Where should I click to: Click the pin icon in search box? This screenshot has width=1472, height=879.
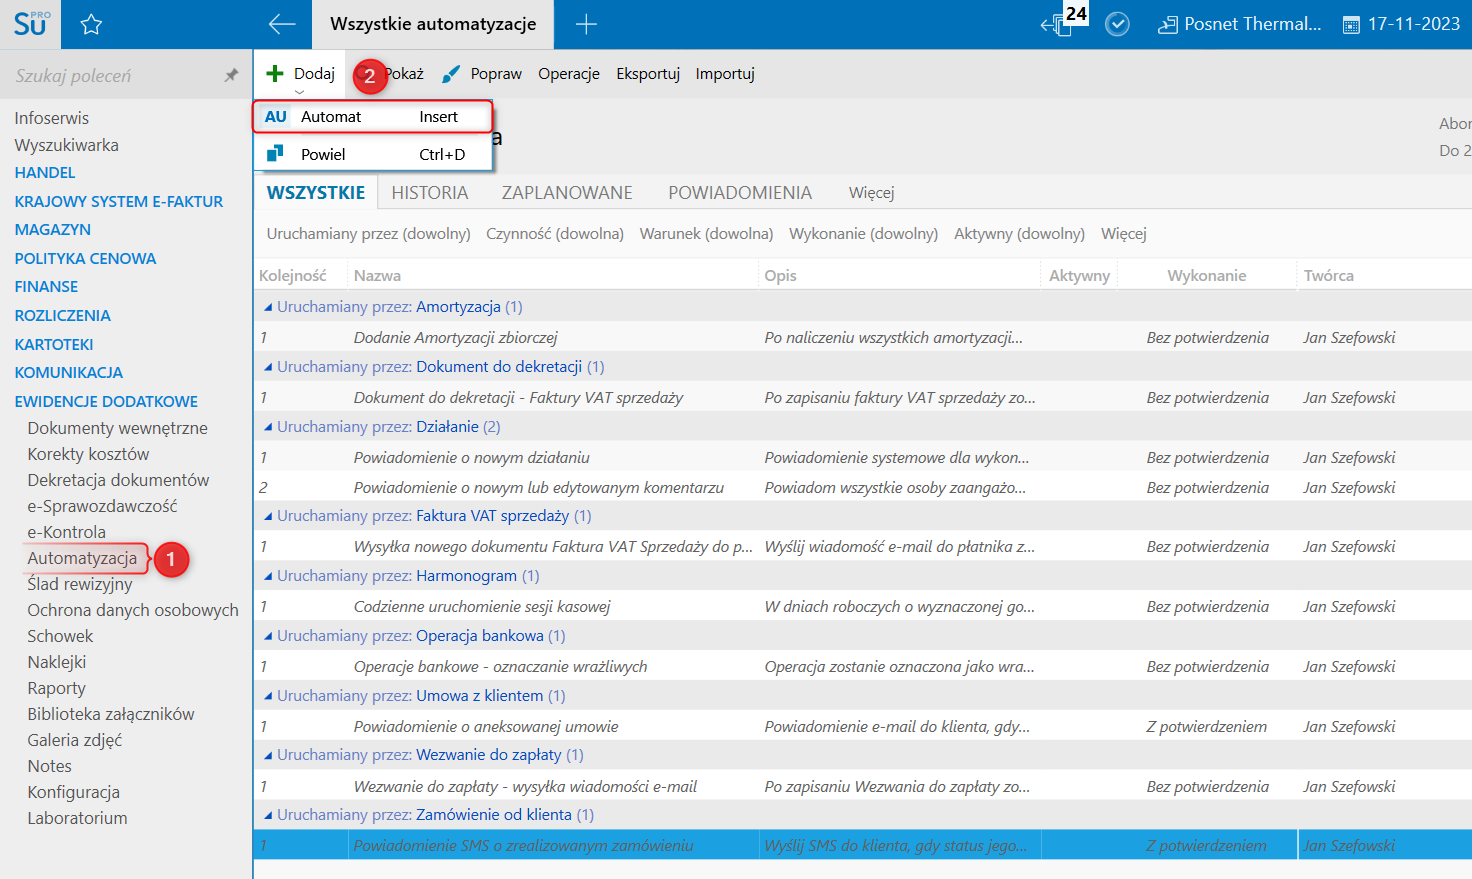[231, 75]
